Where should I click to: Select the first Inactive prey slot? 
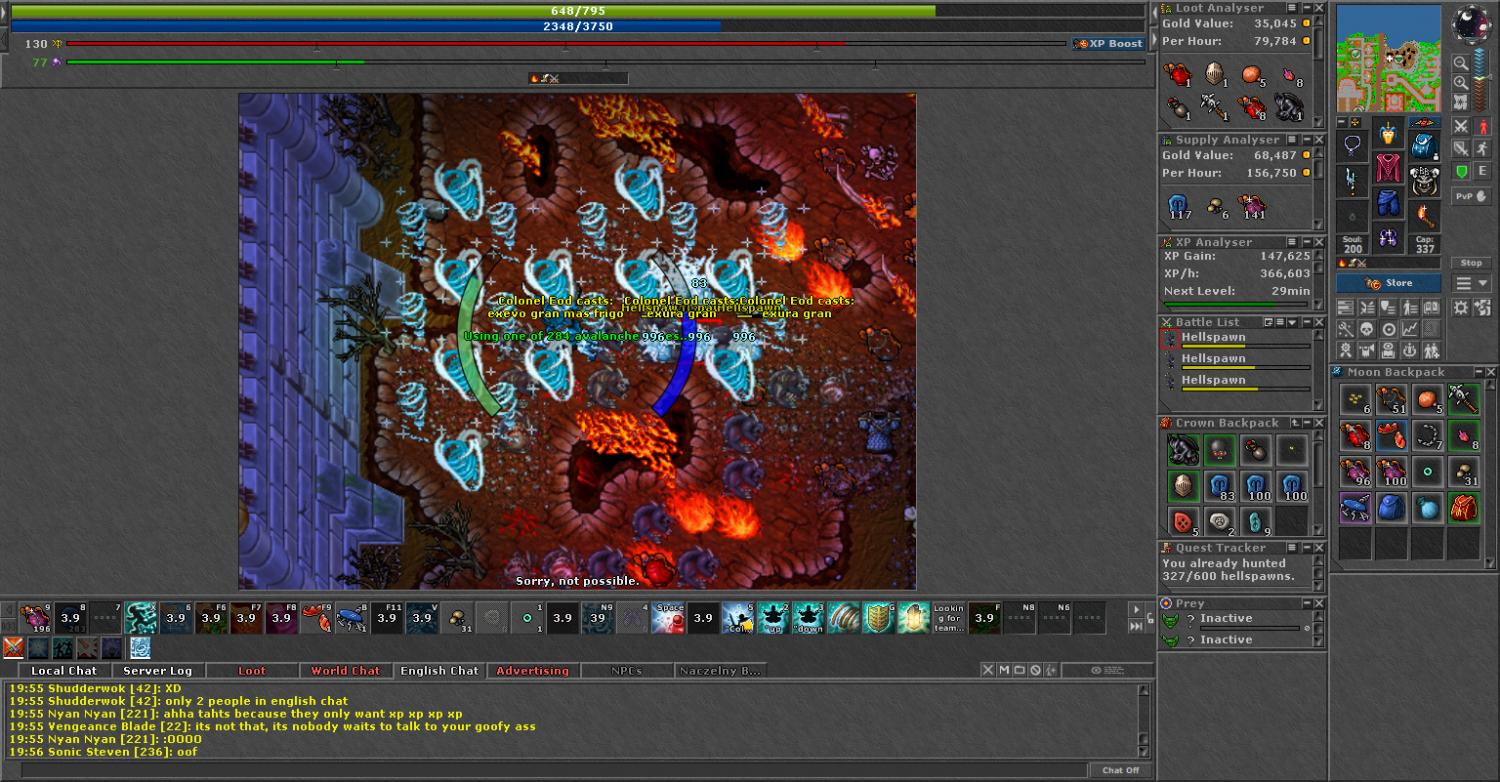(x=1236, y=619)
